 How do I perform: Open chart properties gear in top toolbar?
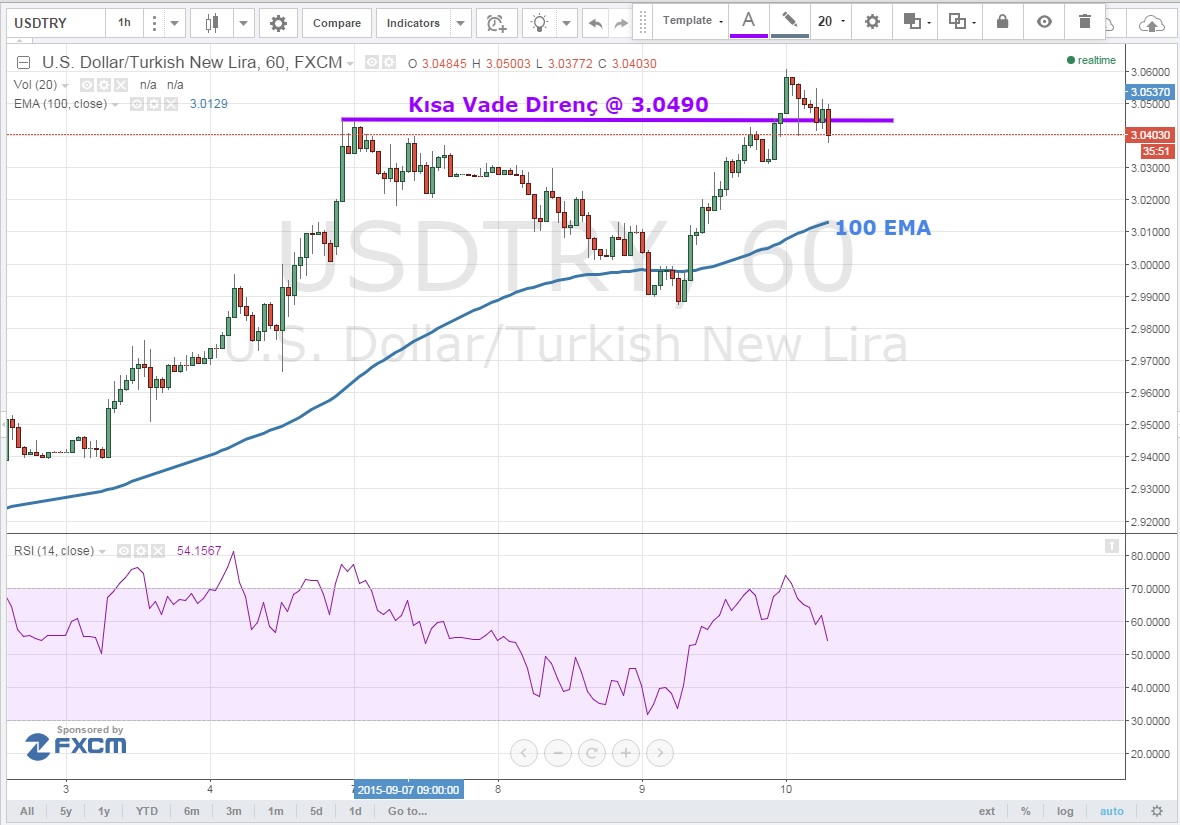(278, 22)
